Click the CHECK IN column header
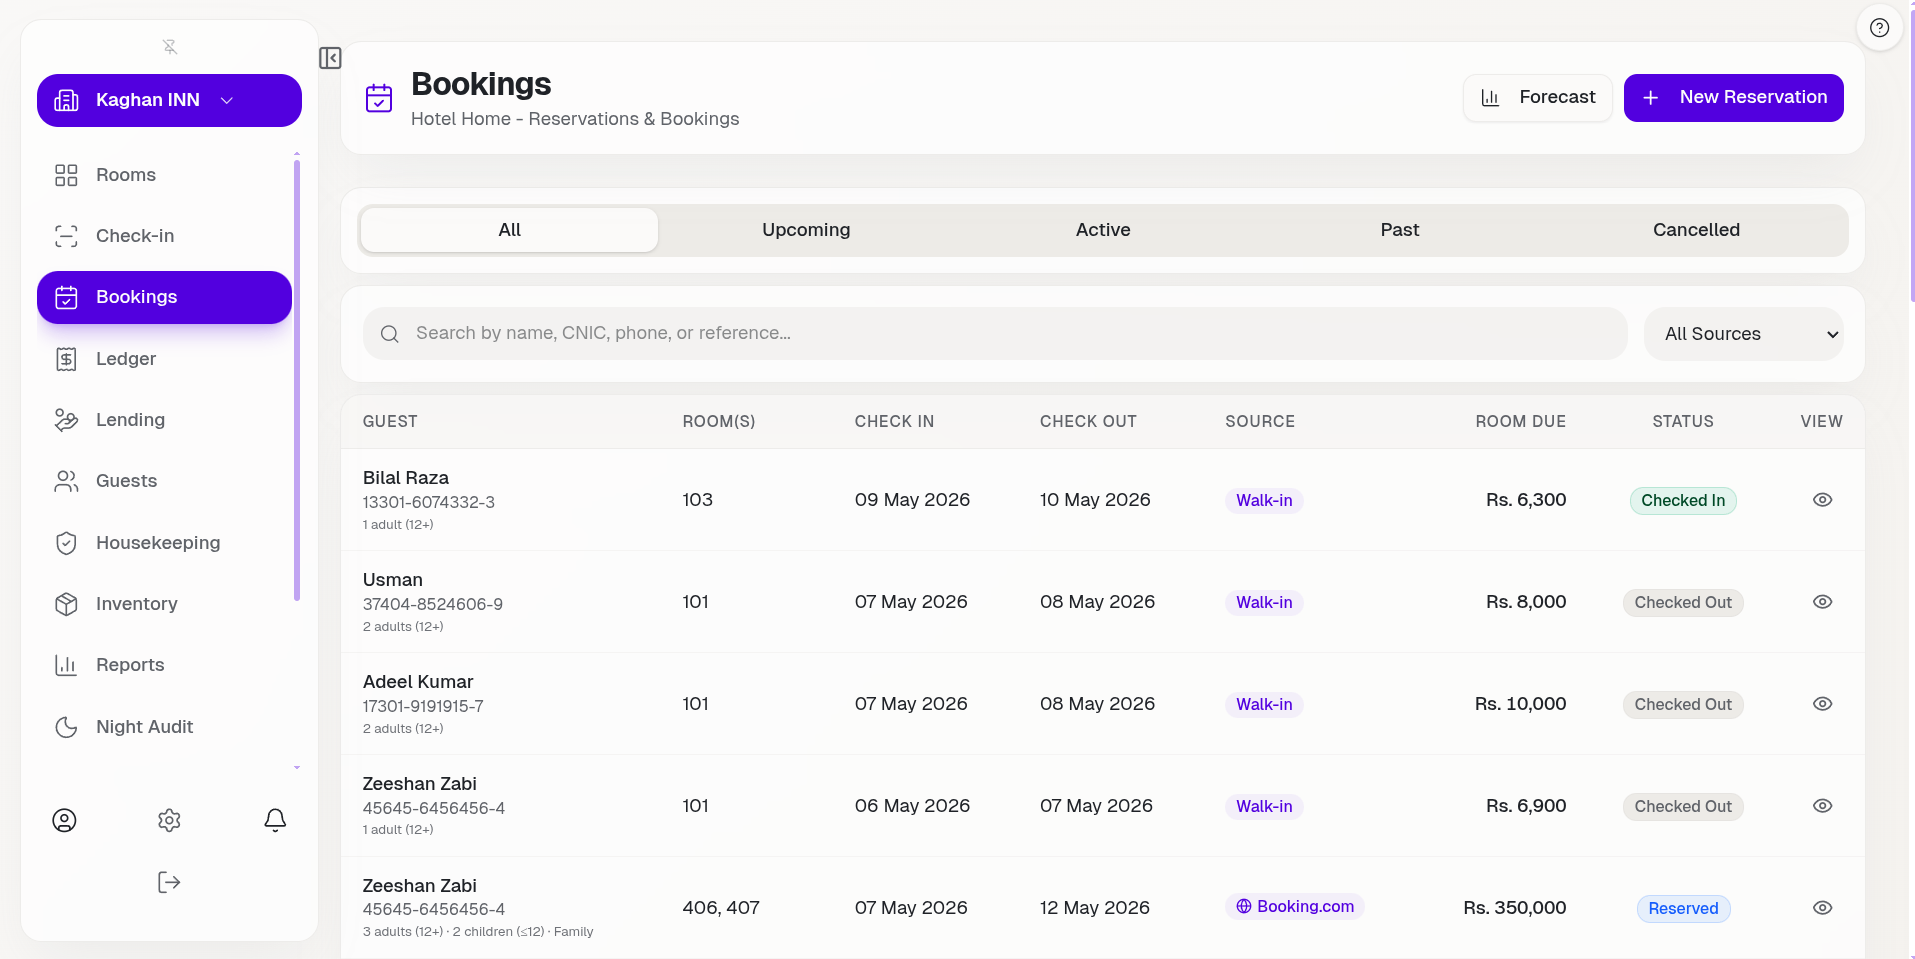This screenshot has height=959, width=1915. coord(894,422)
